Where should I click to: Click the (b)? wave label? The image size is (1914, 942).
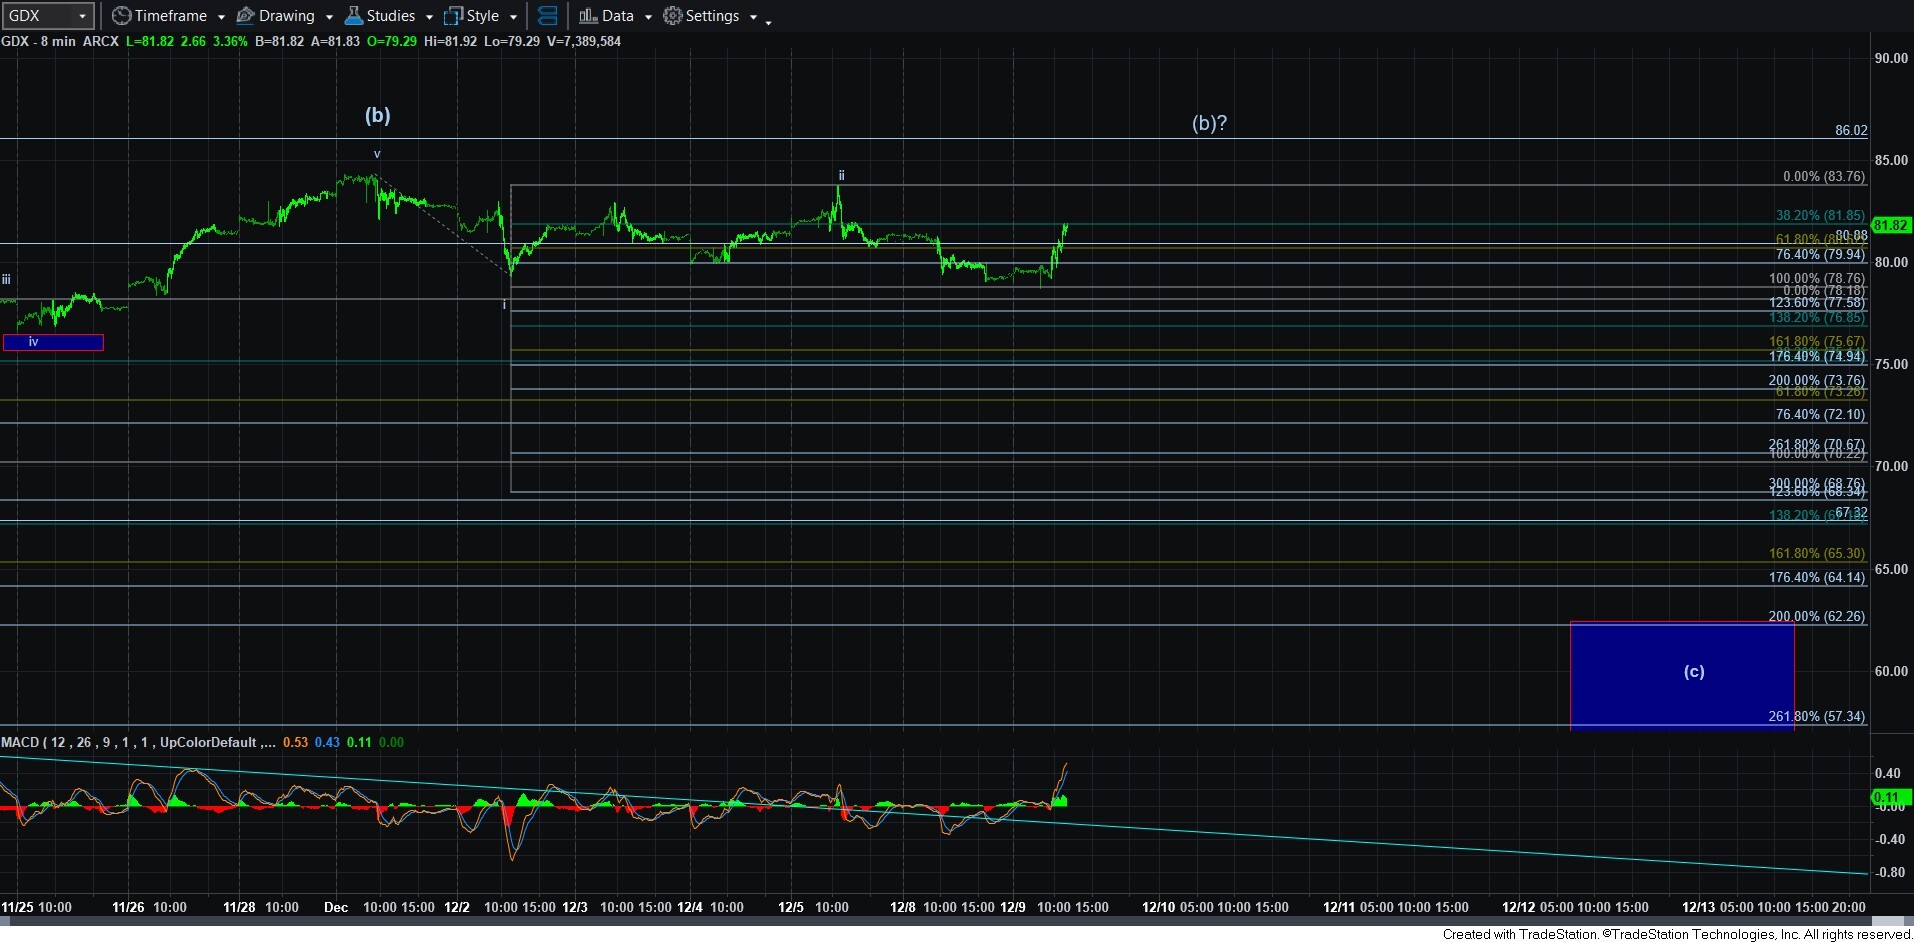pyautogui.click(x=1208, y=123)
